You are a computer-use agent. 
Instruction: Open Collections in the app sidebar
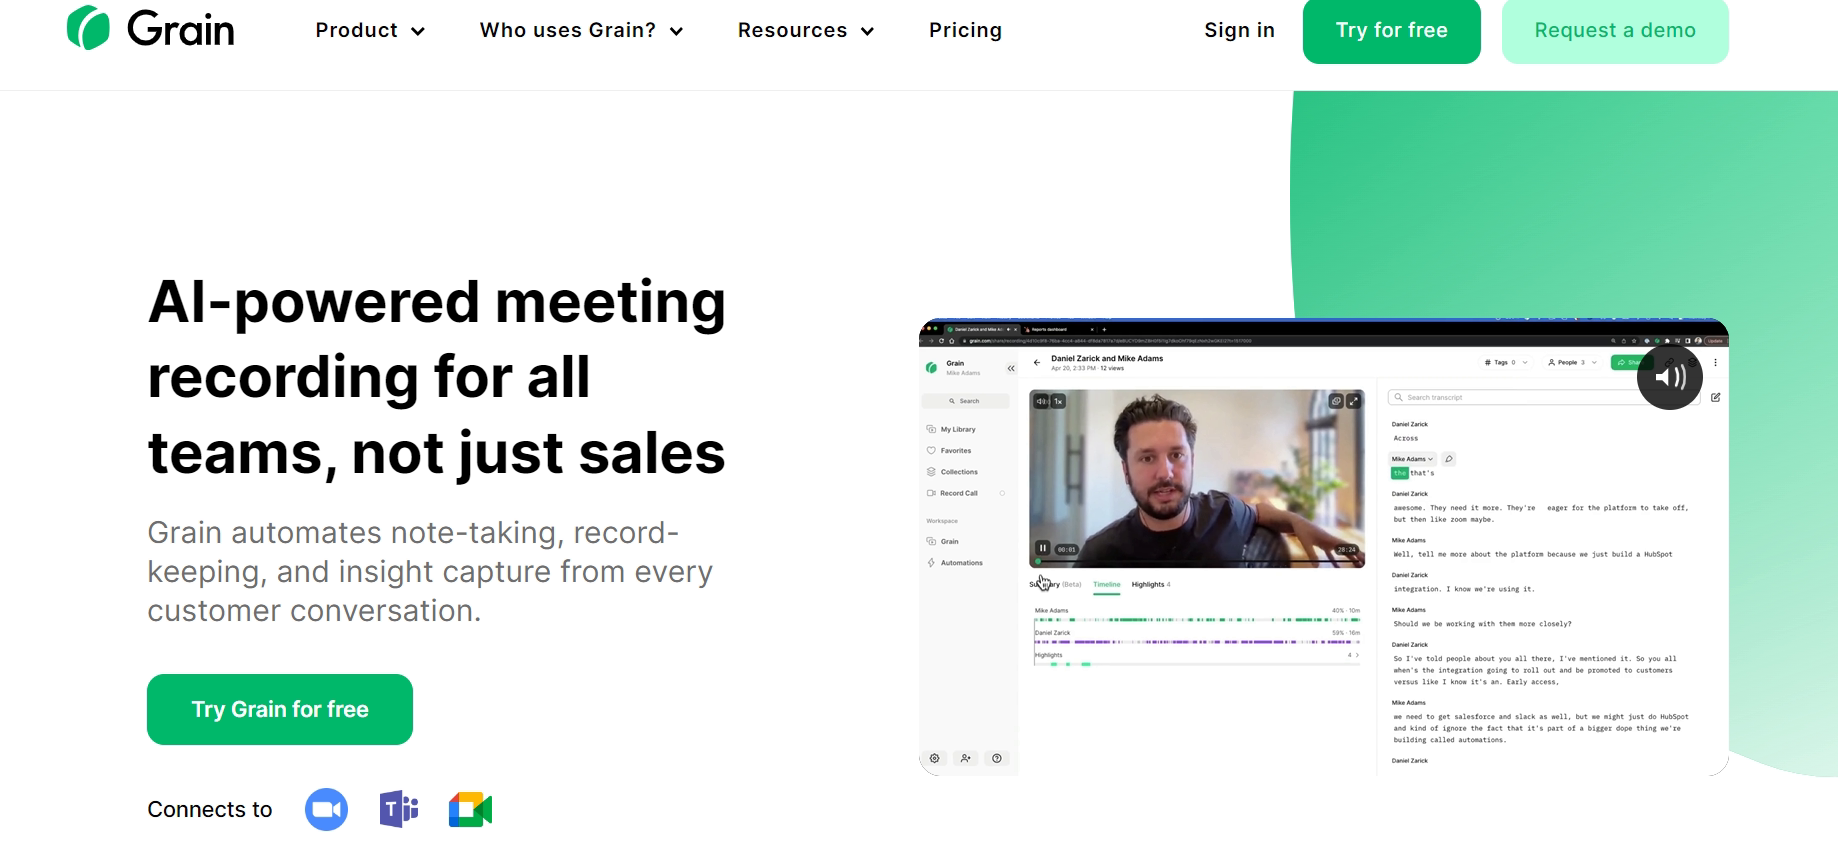(952, 471)
